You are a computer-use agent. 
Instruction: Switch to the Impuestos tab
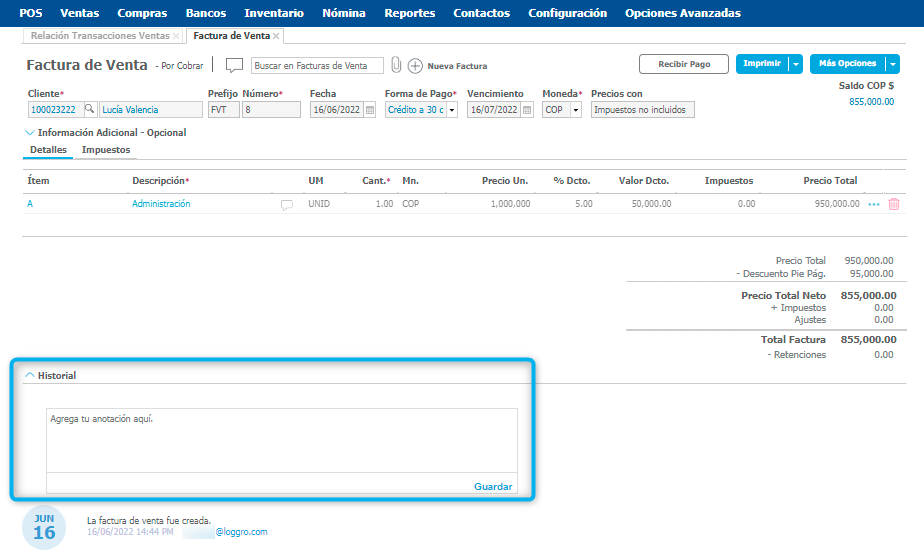tap(106, 150)
